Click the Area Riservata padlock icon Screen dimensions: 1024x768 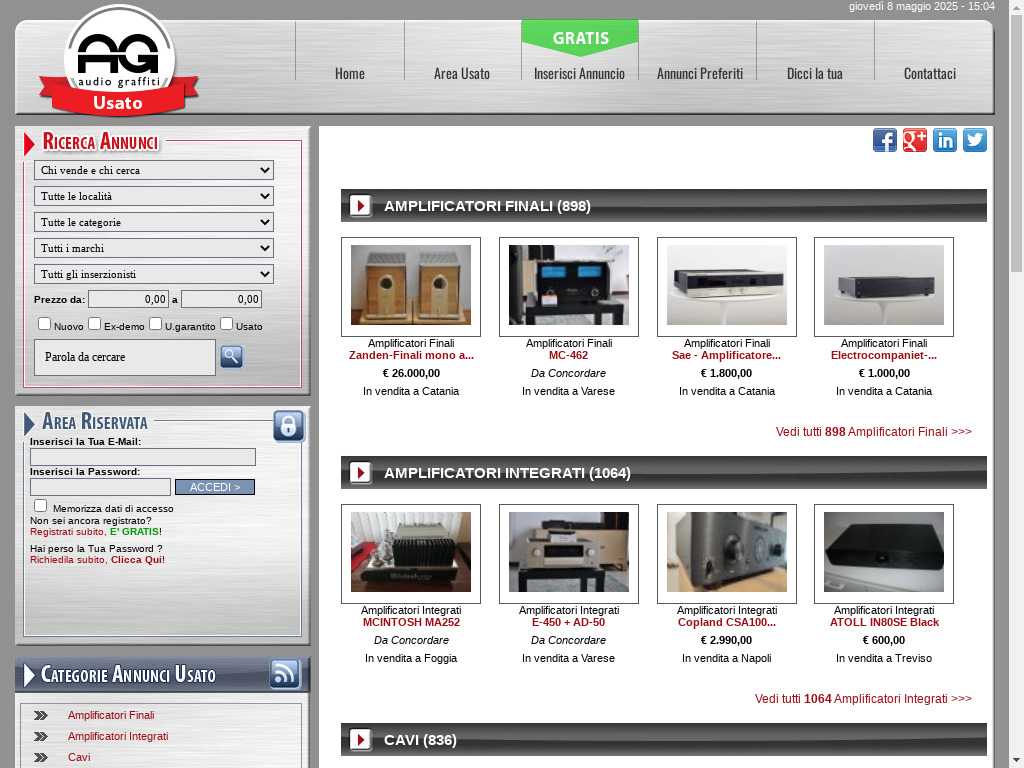(x=289, y=426)
